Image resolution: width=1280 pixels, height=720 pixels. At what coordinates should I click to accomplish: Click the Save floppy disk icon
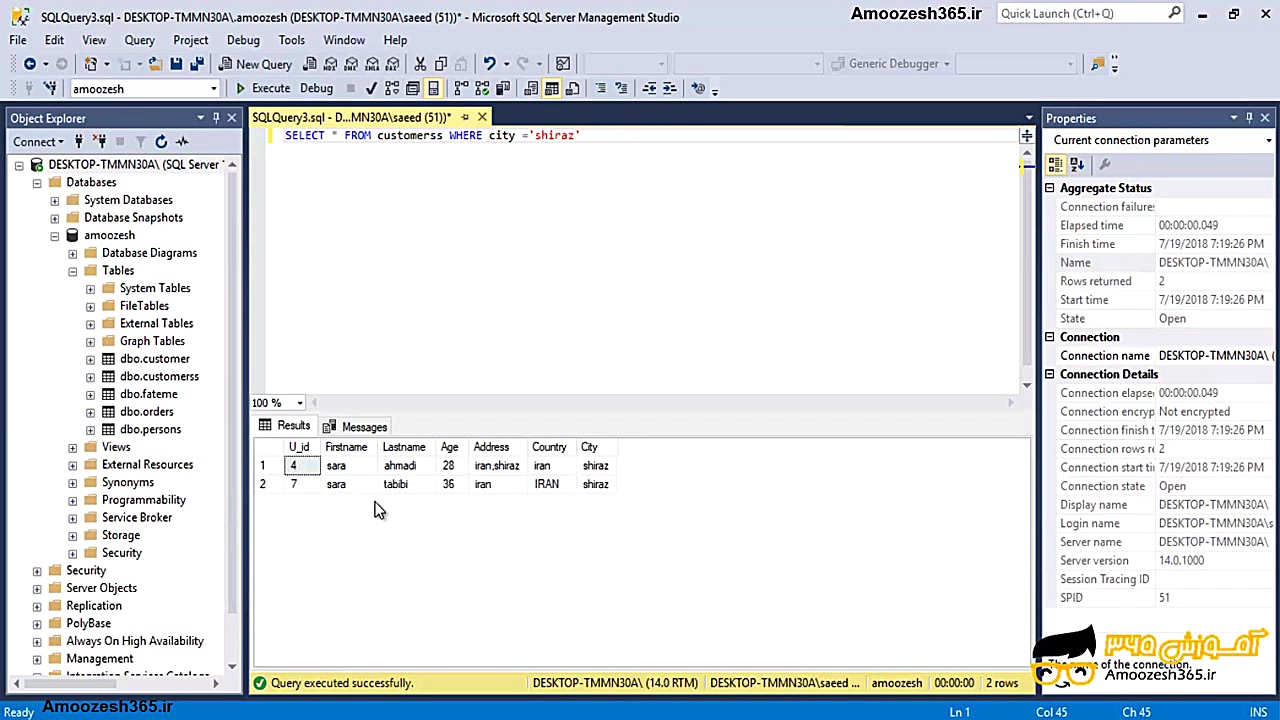(176, 64)
